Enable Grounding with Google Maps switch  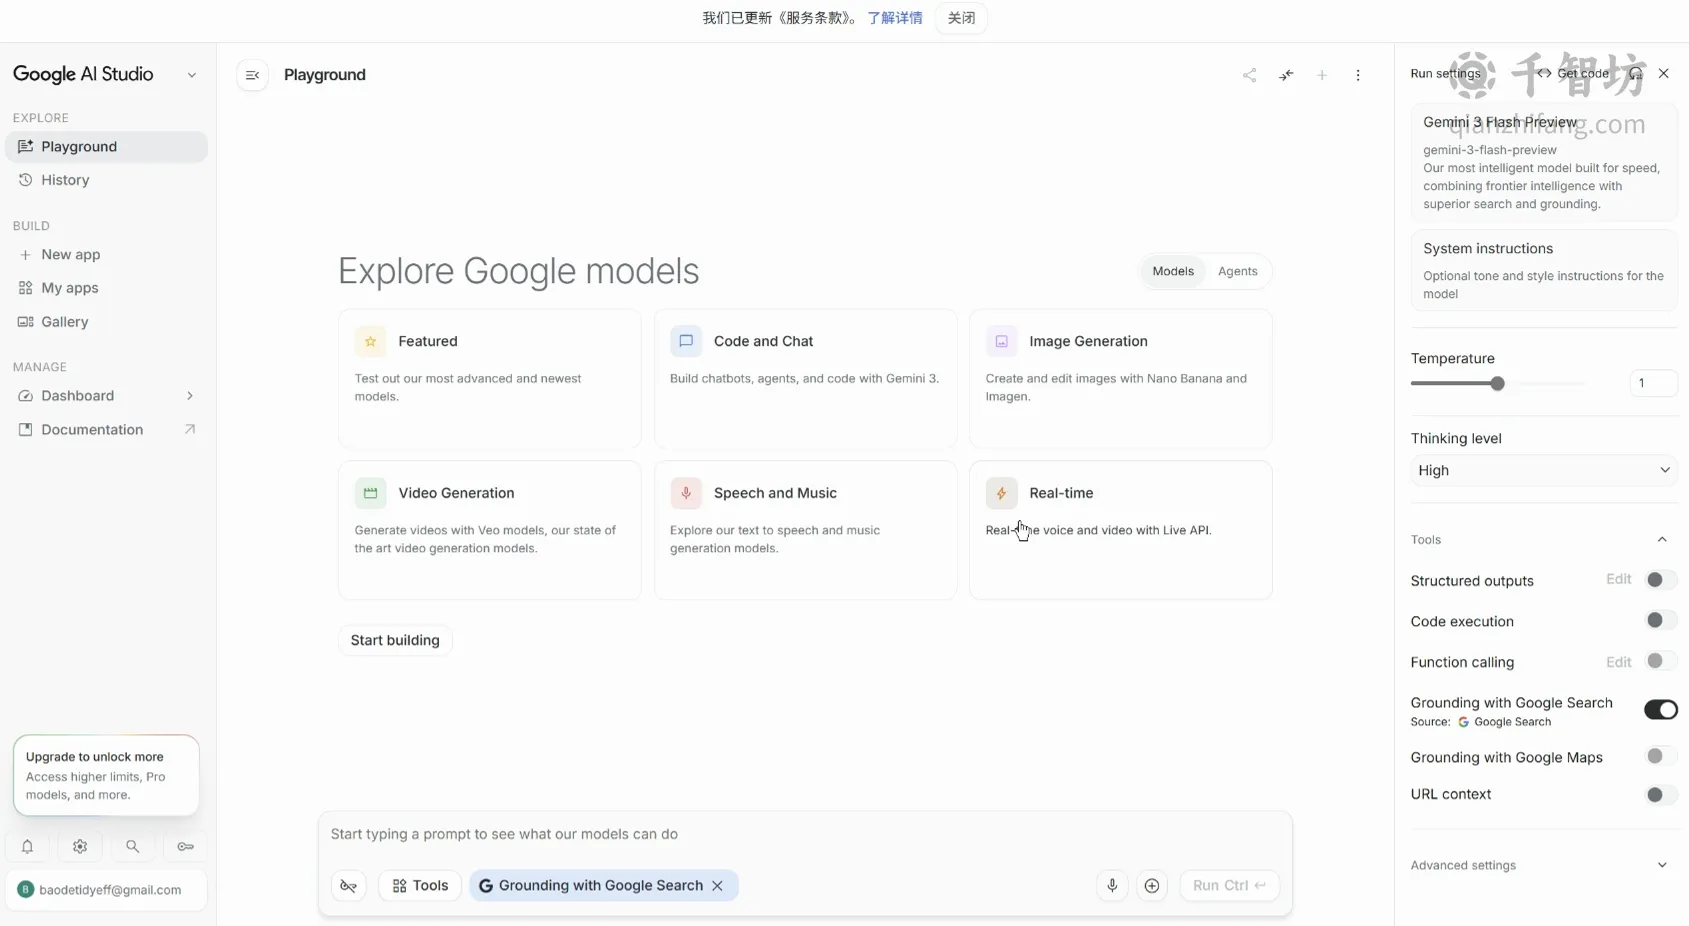[x=1660, y=756]
